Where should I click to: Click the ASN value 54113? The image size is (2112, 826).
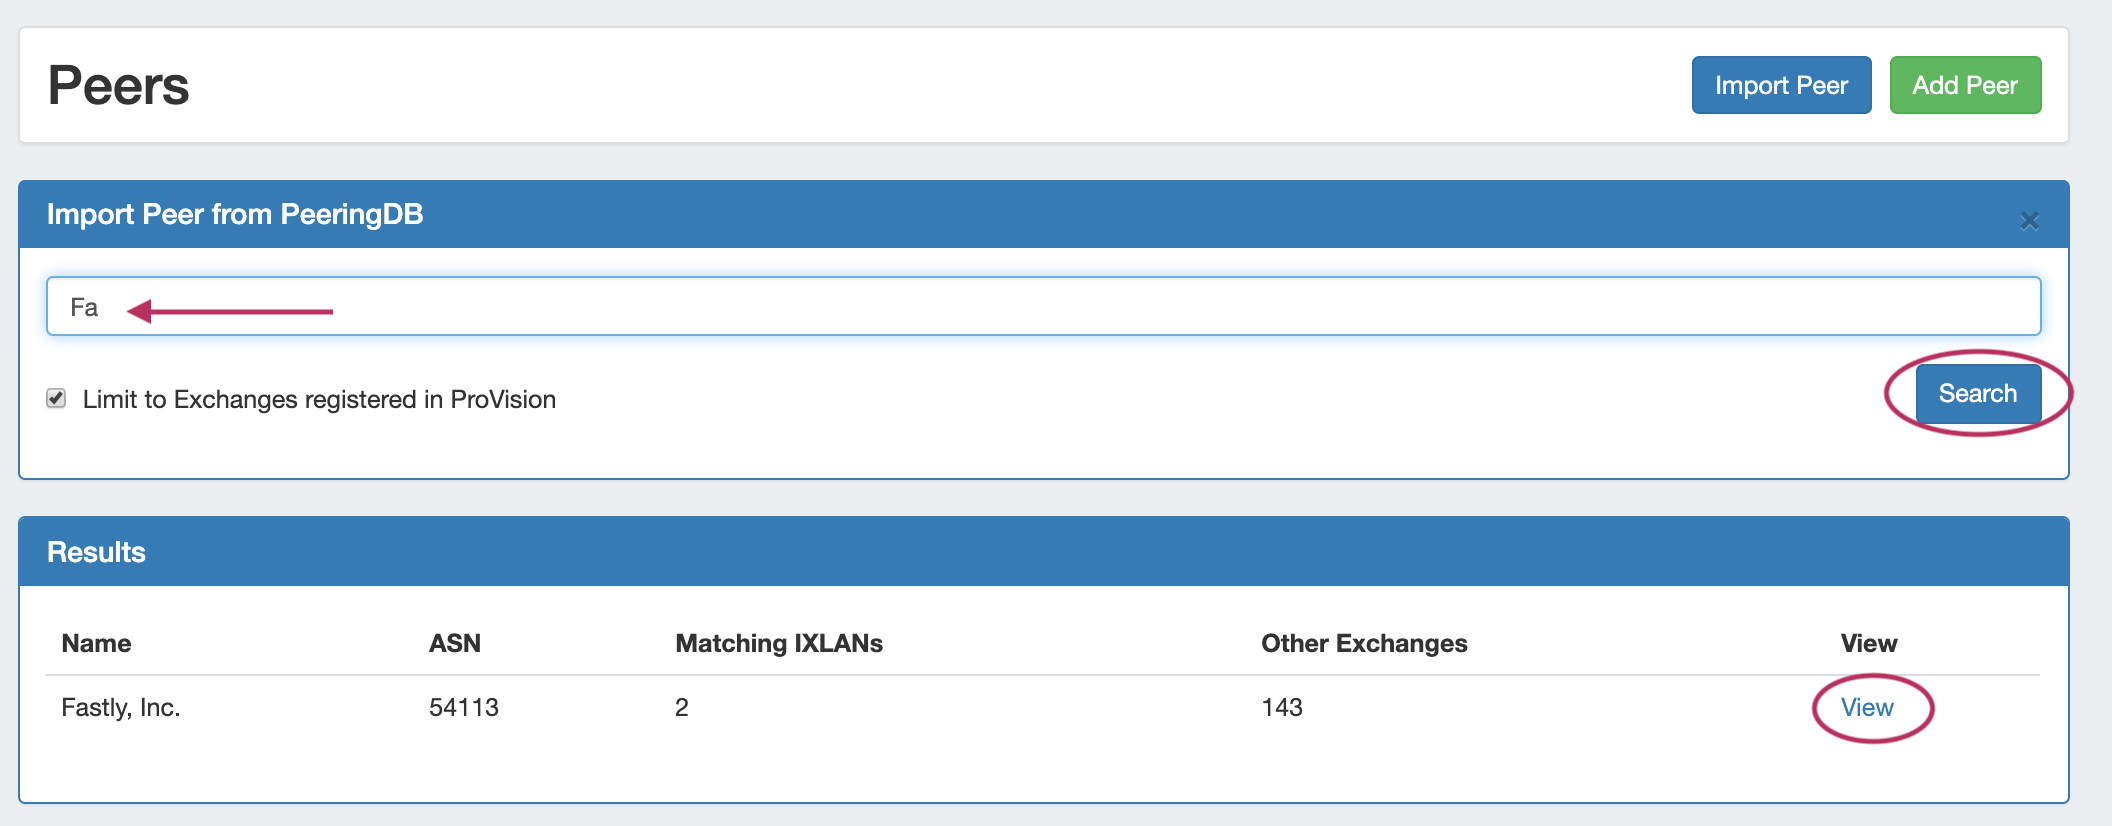pyautogui.click(x=464, y=708)
